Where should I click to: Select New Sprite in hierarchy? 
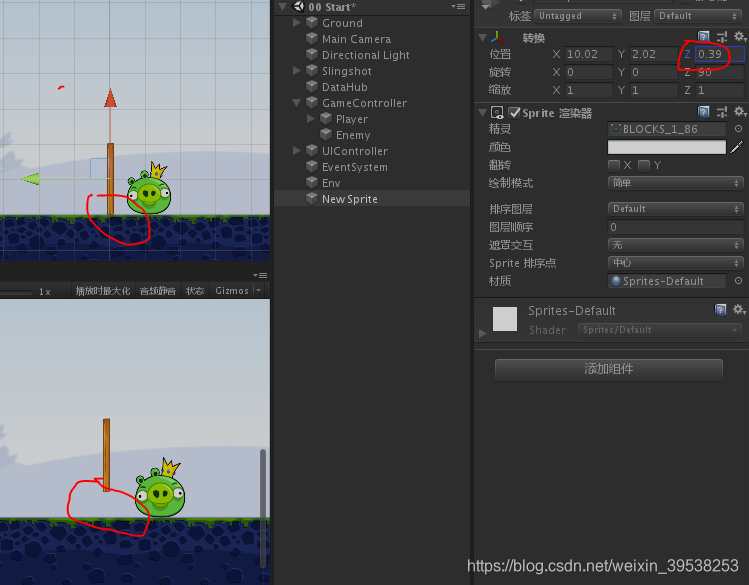tap(350, 199)
